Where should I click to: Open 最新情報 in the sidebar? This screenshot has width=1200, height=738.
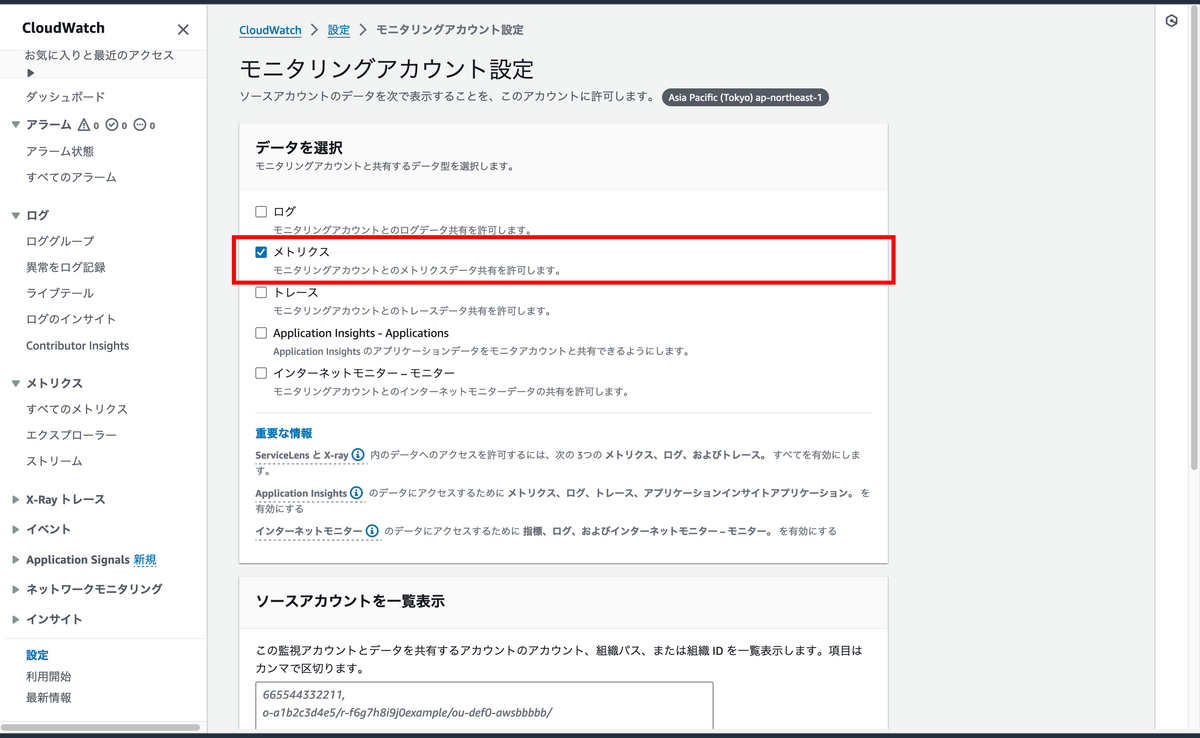(x=48, y=697)
